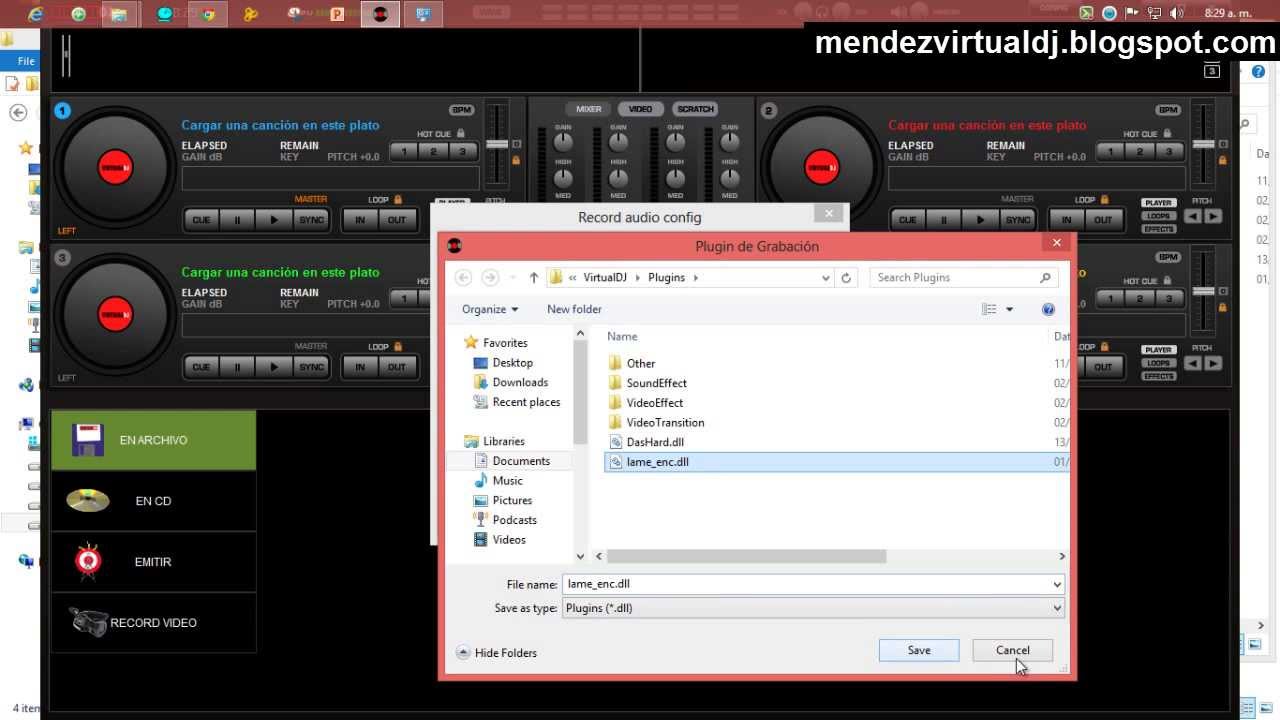Select deck 2 EFFECTS panel tab
1280x720 pixels.
tap(1159, 229)
